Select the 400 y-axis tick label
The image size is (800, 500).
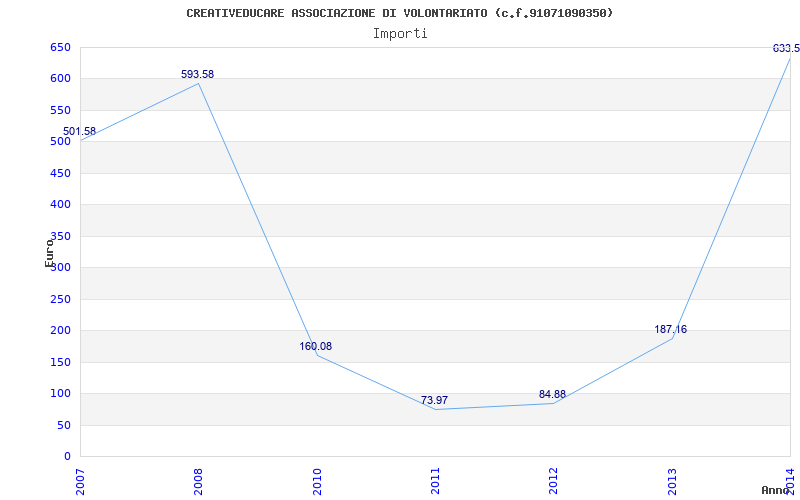[60, 205]
